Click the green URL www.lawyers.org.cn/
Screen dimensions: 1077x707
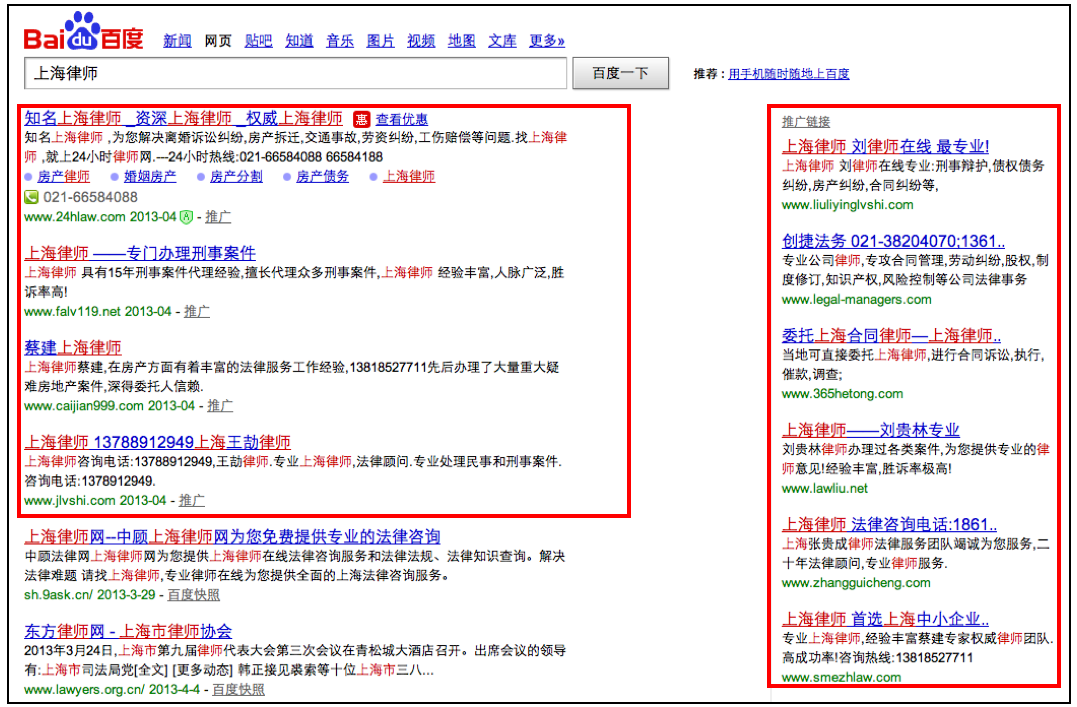84,690
